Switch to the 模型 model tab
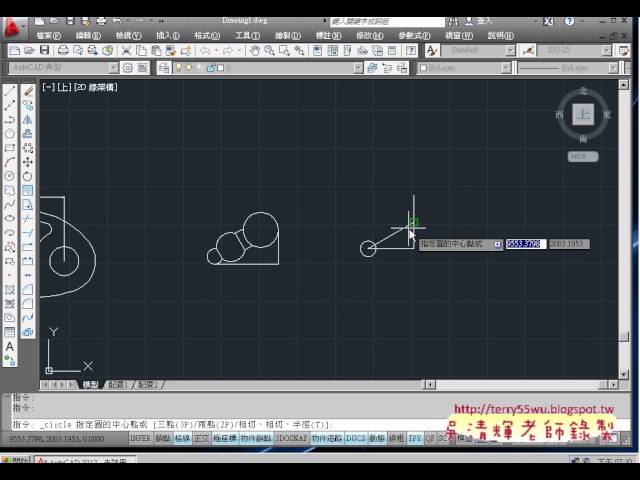 point(90,384)
